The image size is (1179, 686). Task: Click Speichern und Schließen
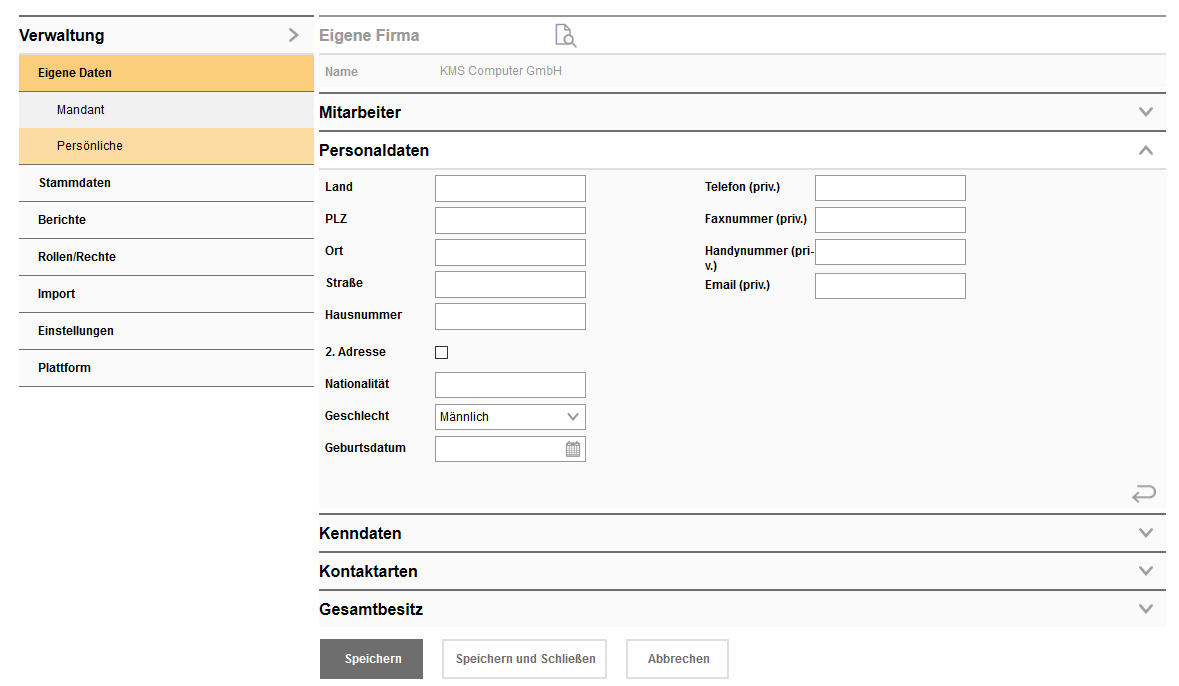[x=524, y=658]
